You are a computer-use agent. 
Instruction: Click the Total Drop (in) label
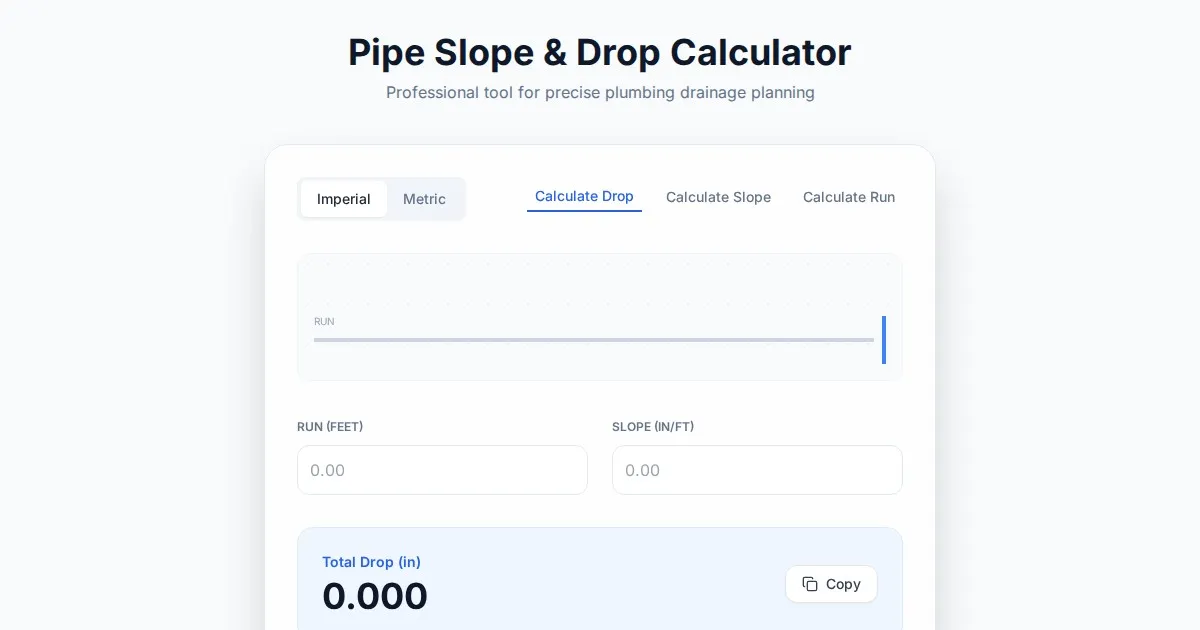[x=371, y=562]
